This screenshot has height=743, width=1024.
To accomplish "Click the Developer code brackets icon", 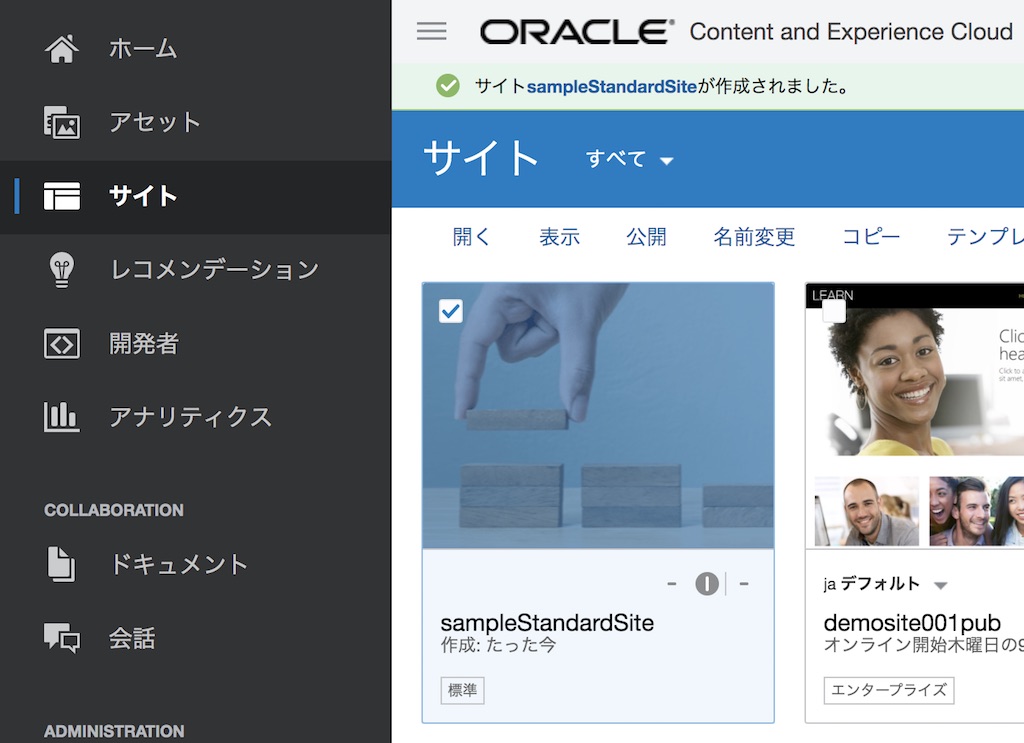I will click(62, 344).
